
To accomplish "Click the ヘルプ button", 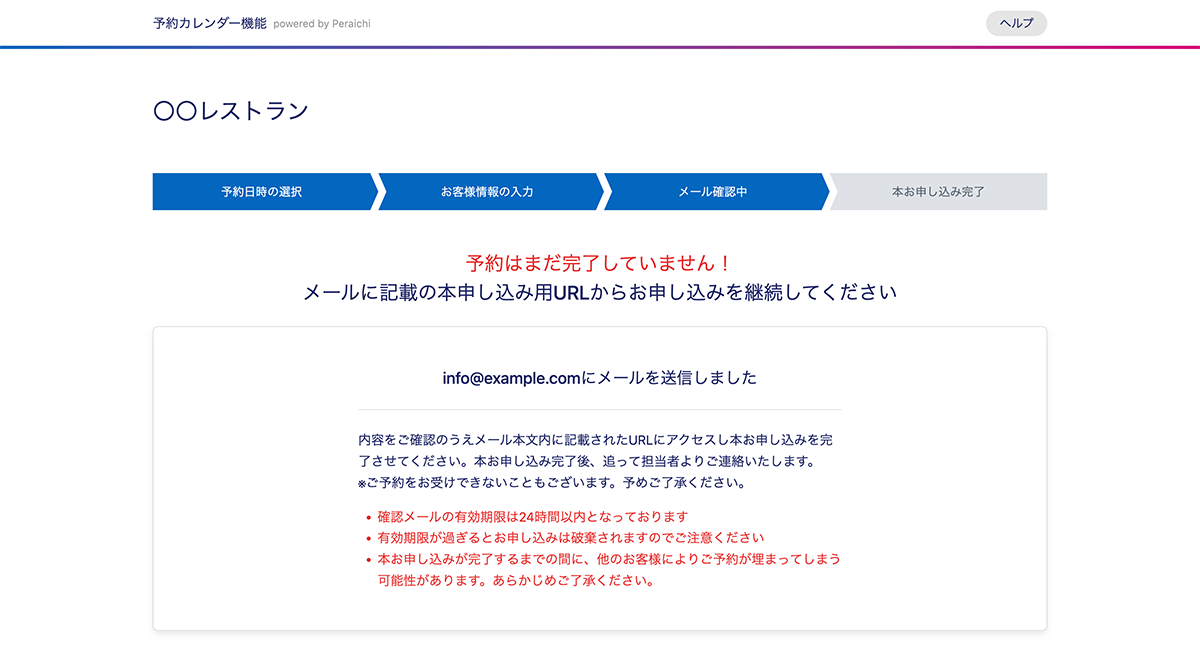I will tap(1016, 23).
